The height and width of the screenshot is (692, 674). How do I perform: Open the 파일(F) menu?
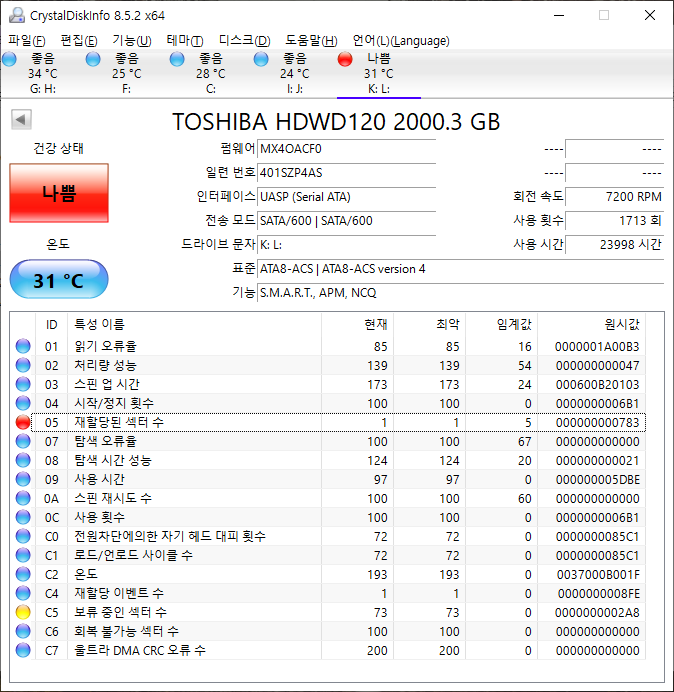[27, 41]
